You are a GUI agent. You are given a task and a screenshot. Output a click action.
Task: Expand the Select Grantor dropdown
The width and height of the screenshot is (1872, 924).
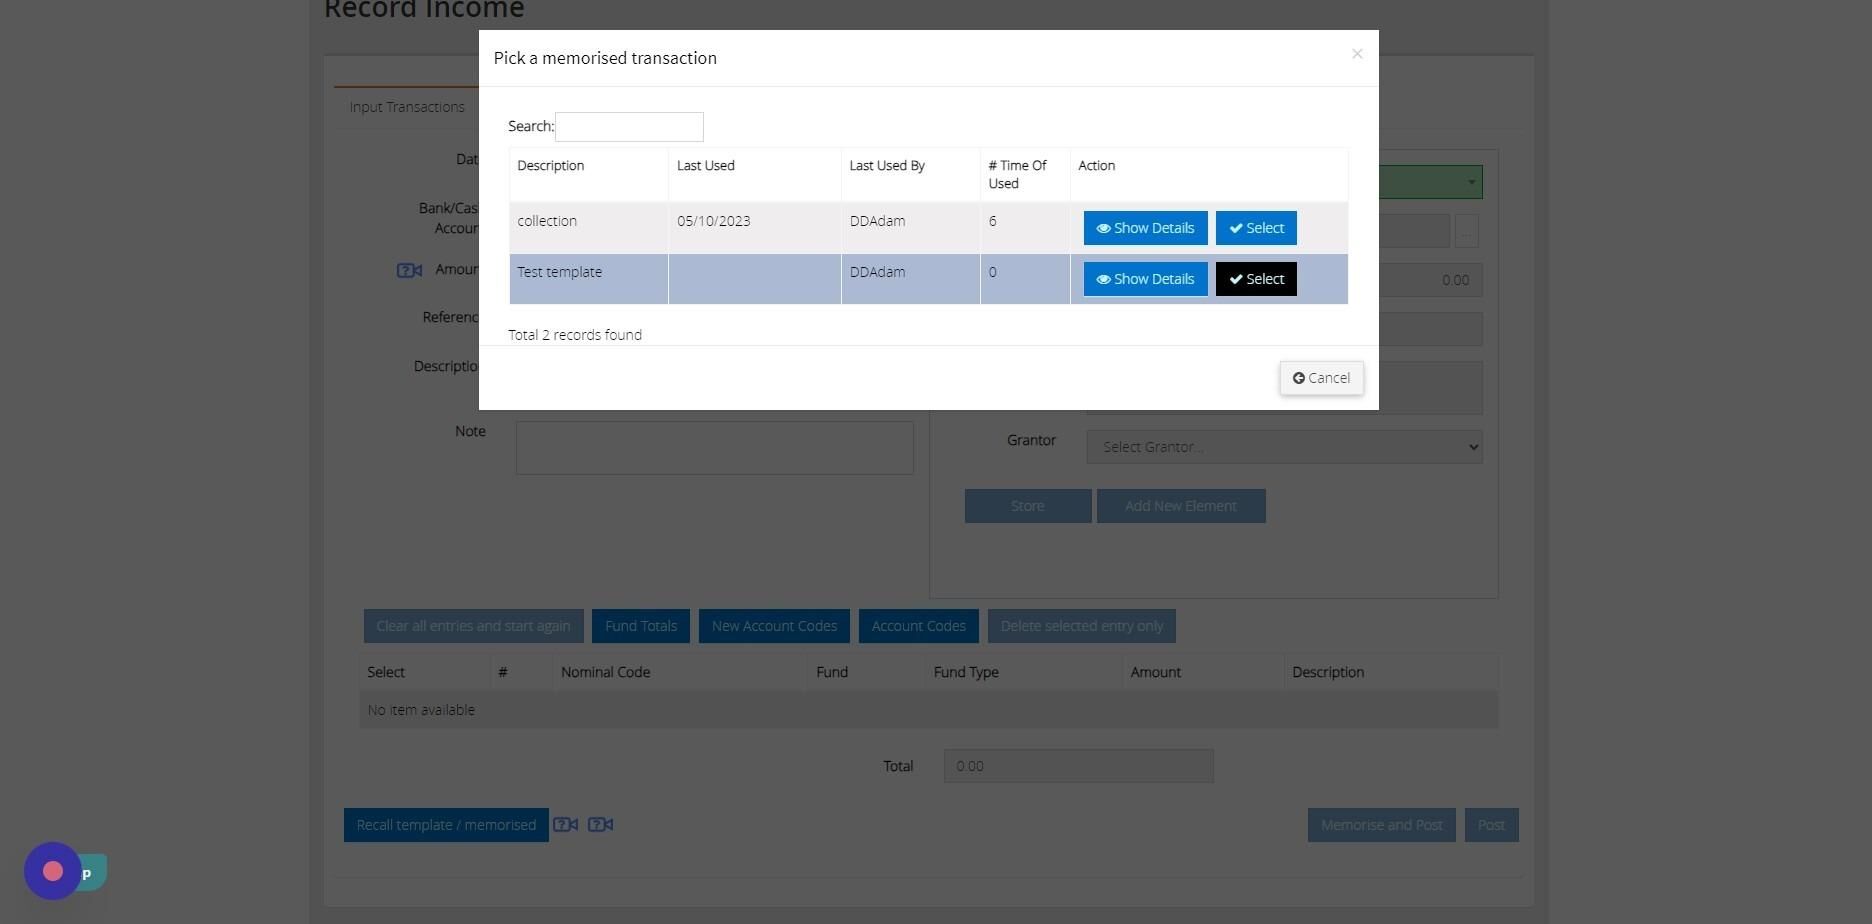click(1284, 447)
